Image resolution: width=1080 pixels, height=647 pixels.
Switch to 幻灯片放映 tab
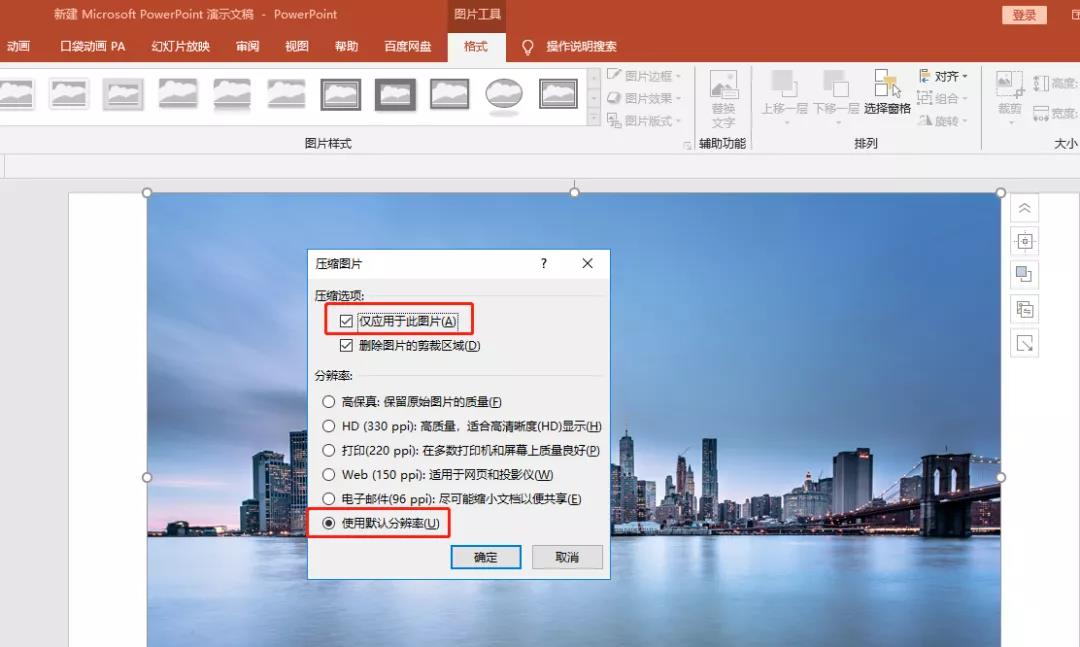pos(180,46)
